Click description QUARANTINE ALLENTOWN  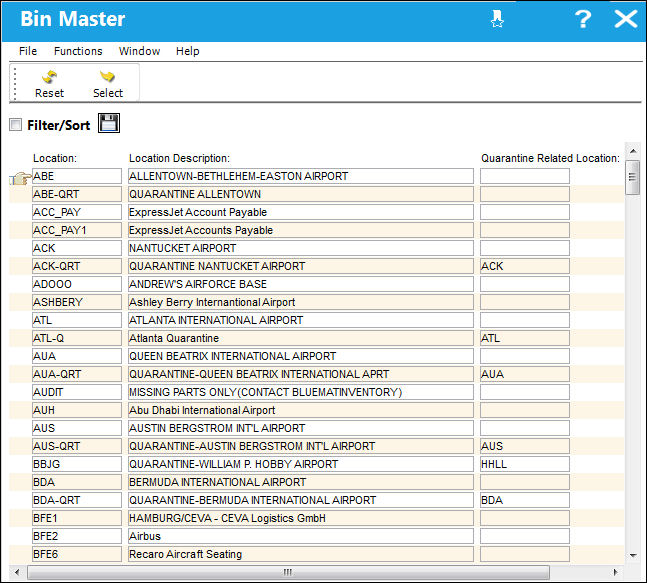coord(301,194)
